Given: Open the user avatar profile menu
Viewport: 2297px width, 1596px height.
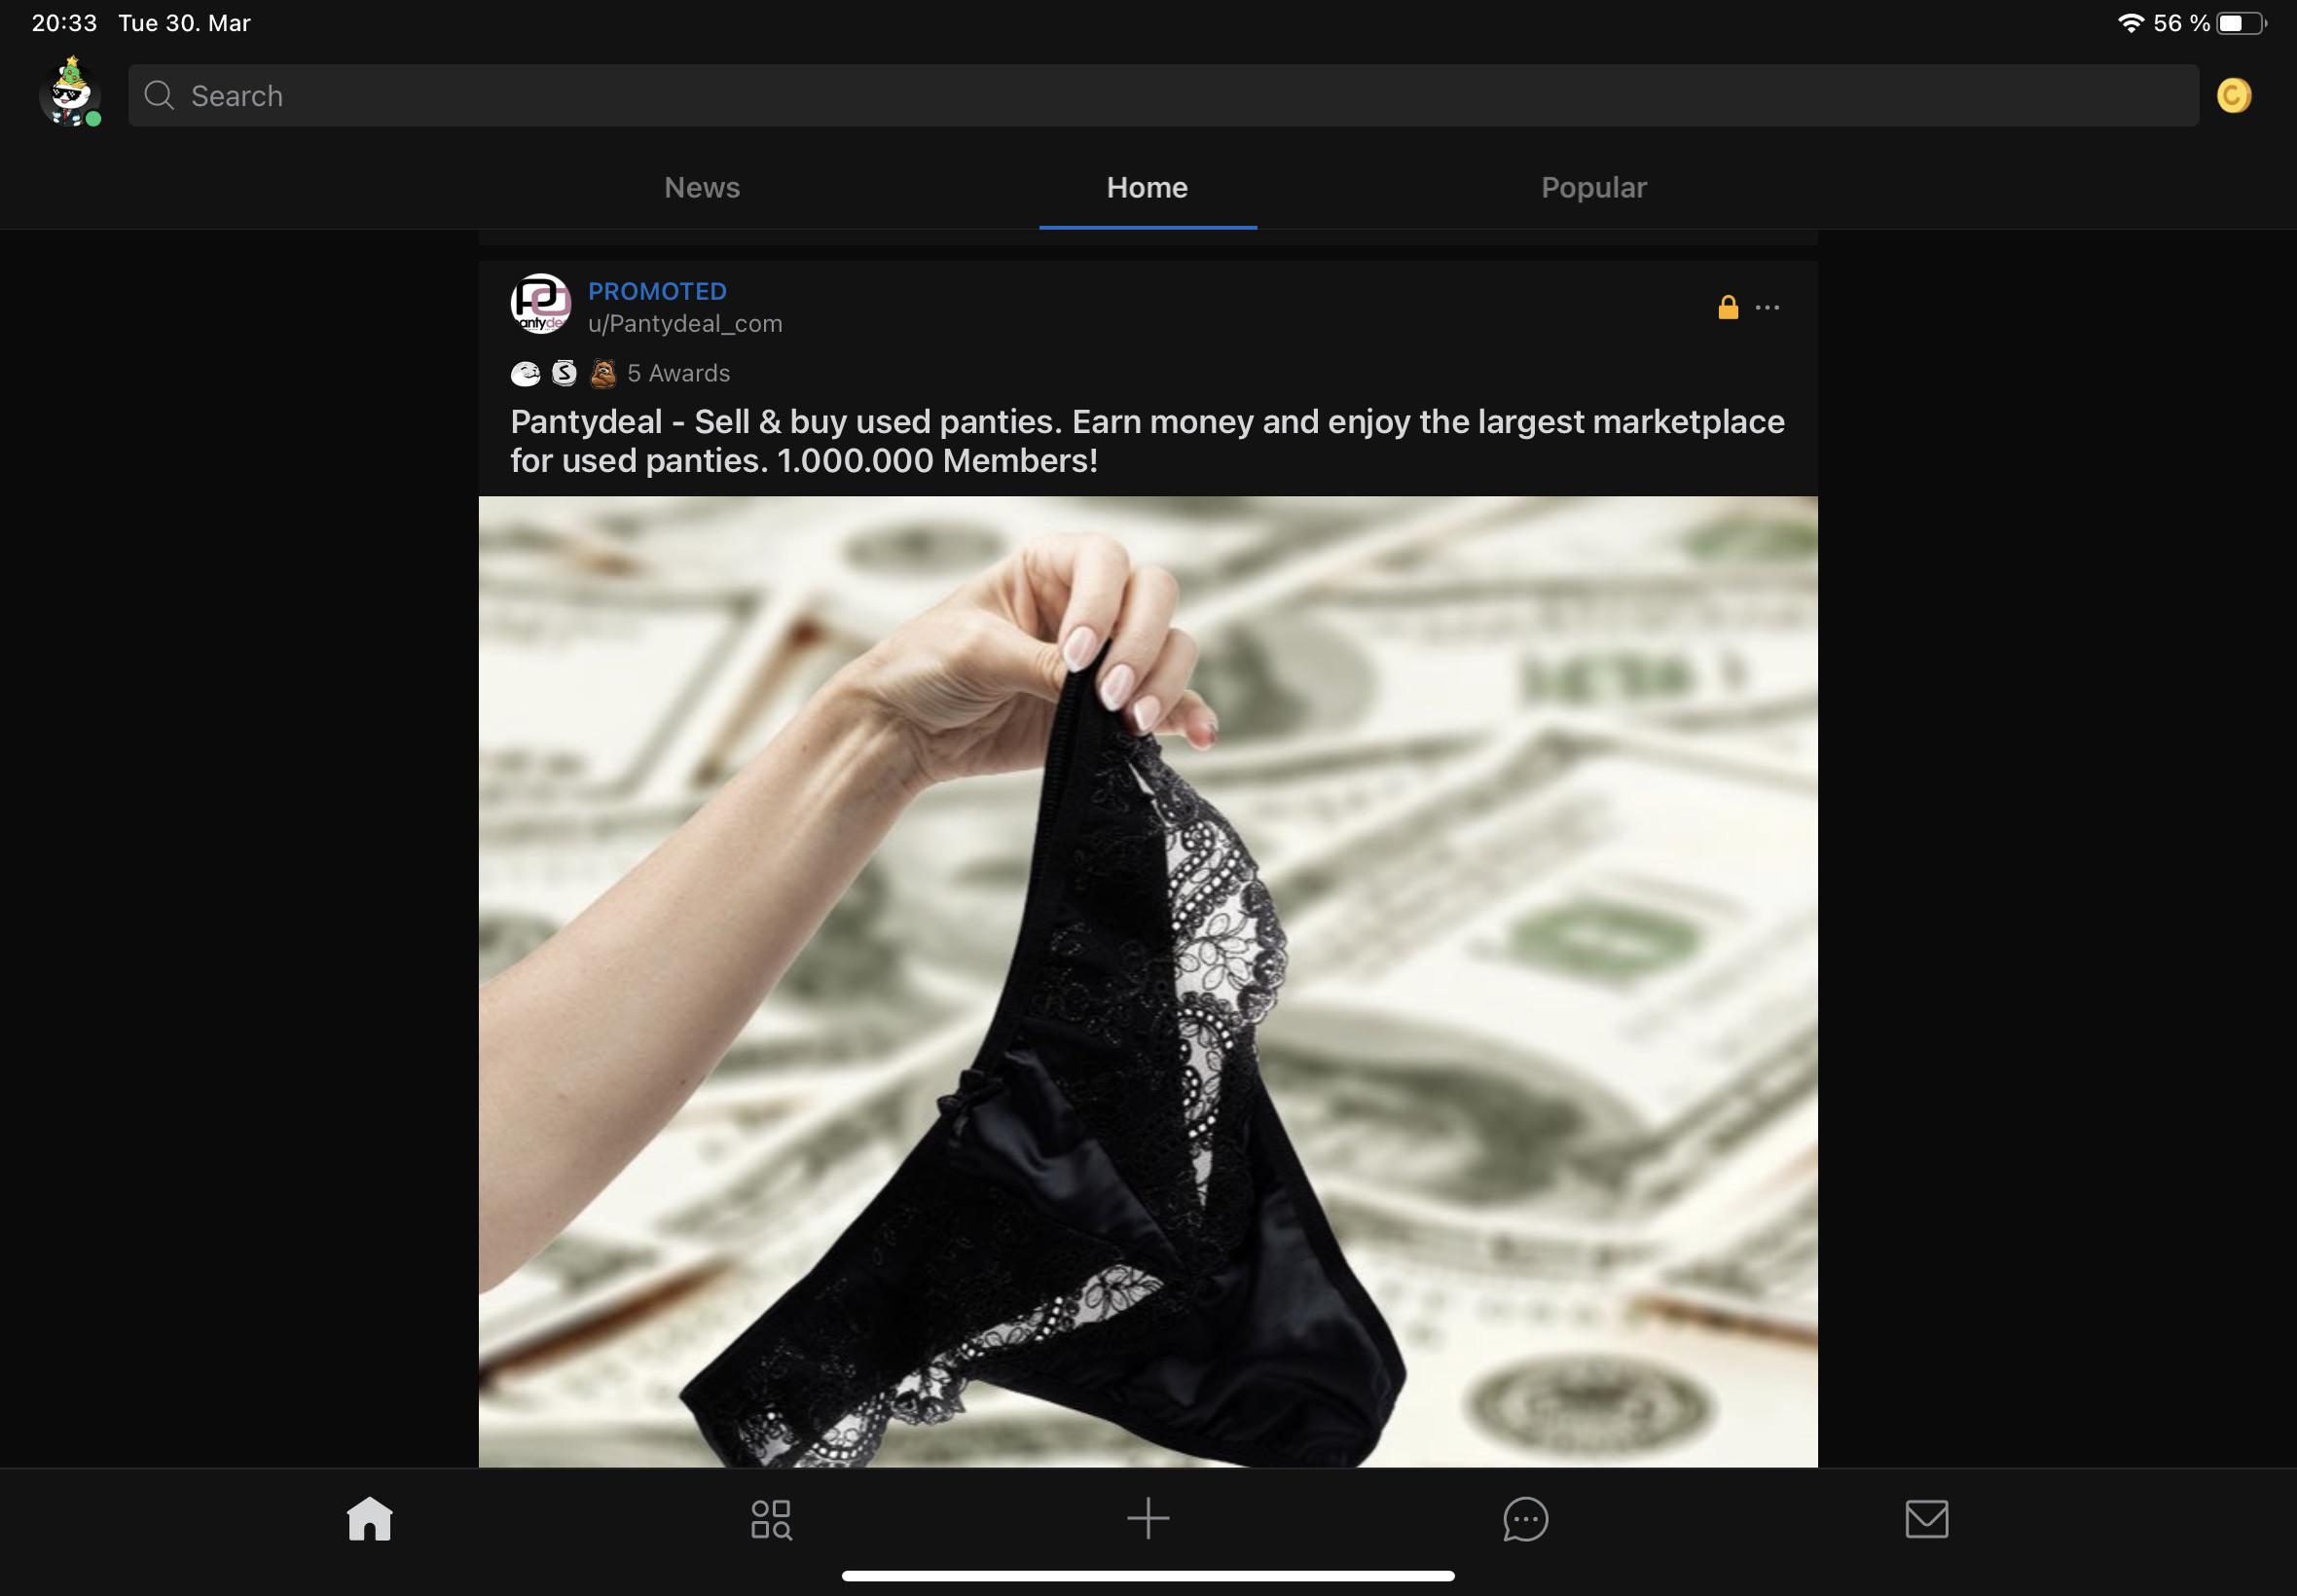Looking at the screenshot, I should (x=69, y=94).
